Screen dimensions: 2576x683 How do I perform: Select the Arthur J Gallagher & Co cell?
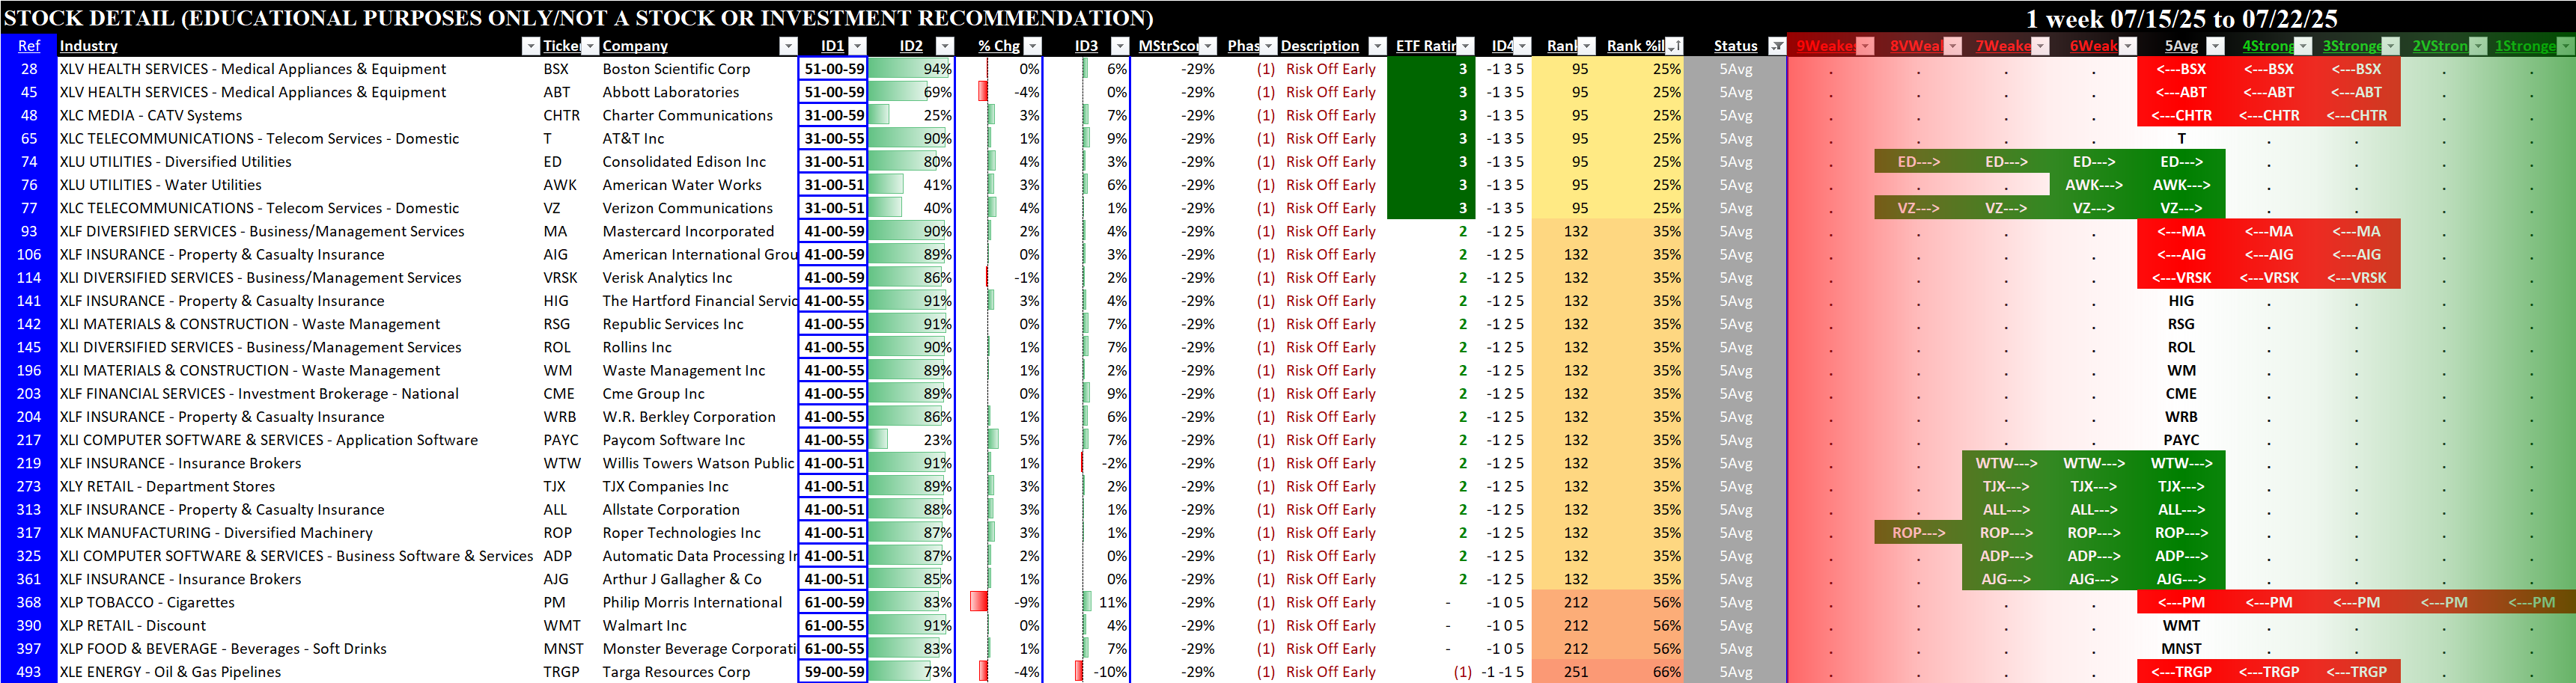pyautogui.click(x=682, y=579)
